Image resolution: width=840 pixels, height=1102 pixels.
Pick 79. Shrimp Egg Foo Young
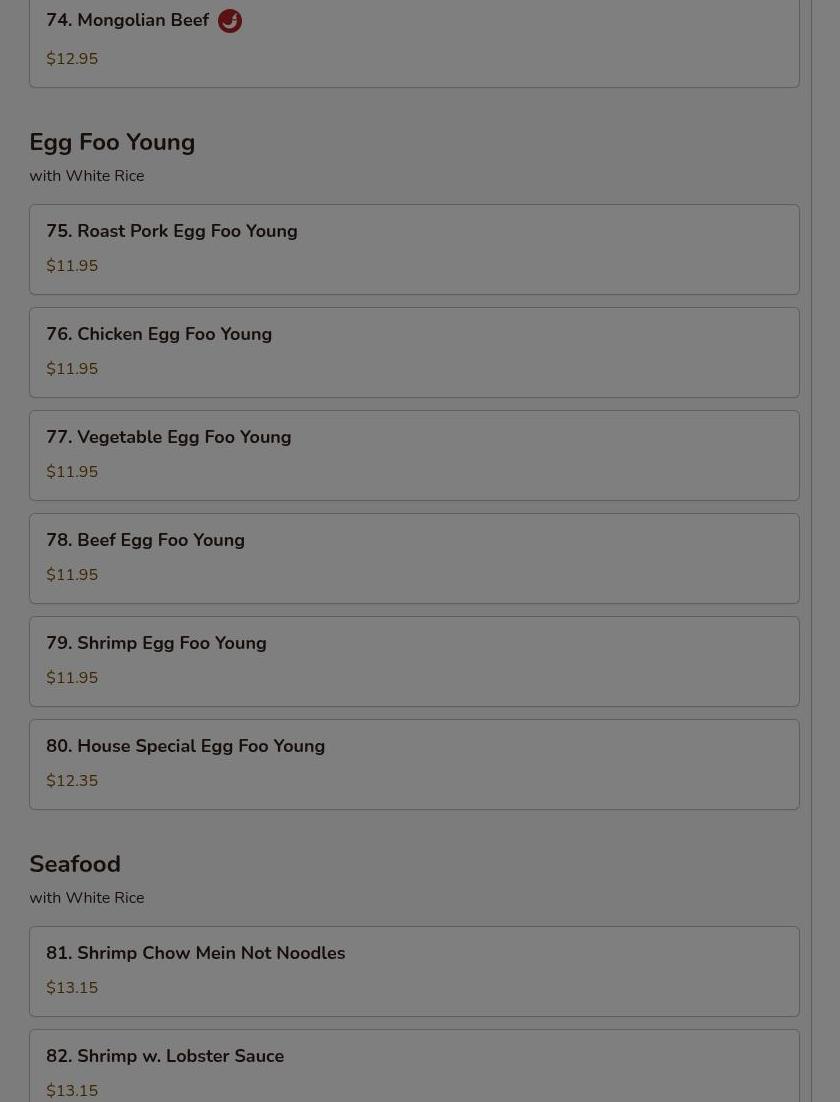click(x=414, y=661)
